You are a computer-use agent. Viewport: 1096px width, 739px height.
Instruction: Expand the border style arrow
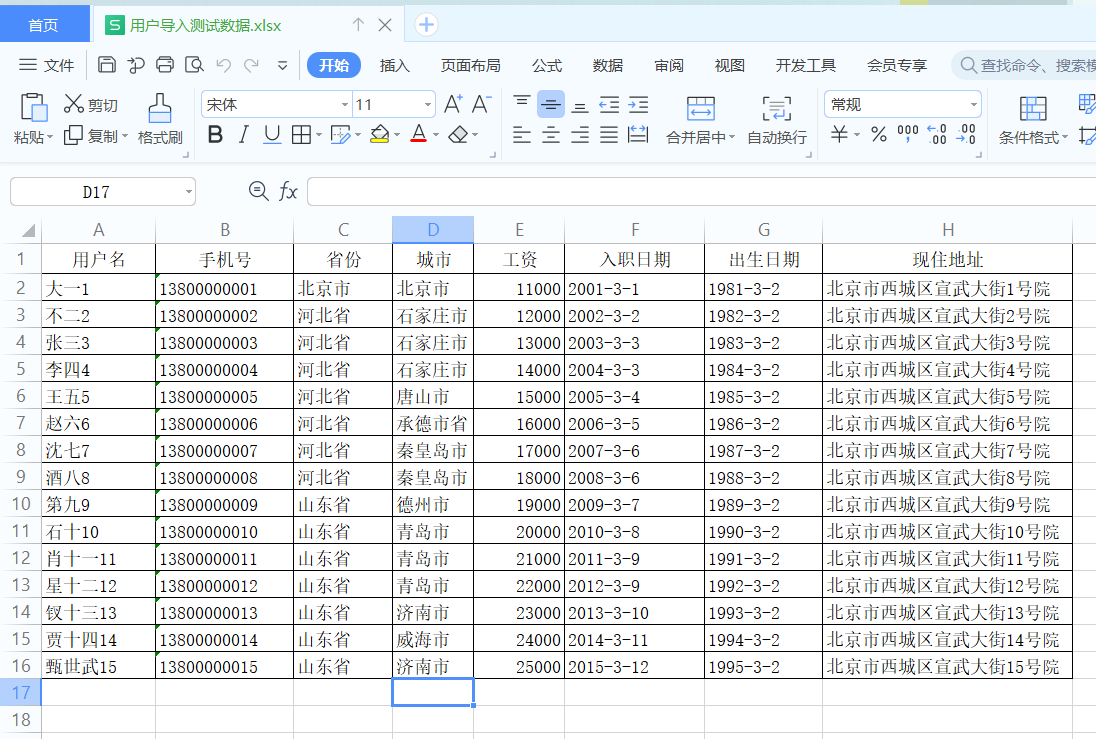pyautogui.click(x=319, y=135)
